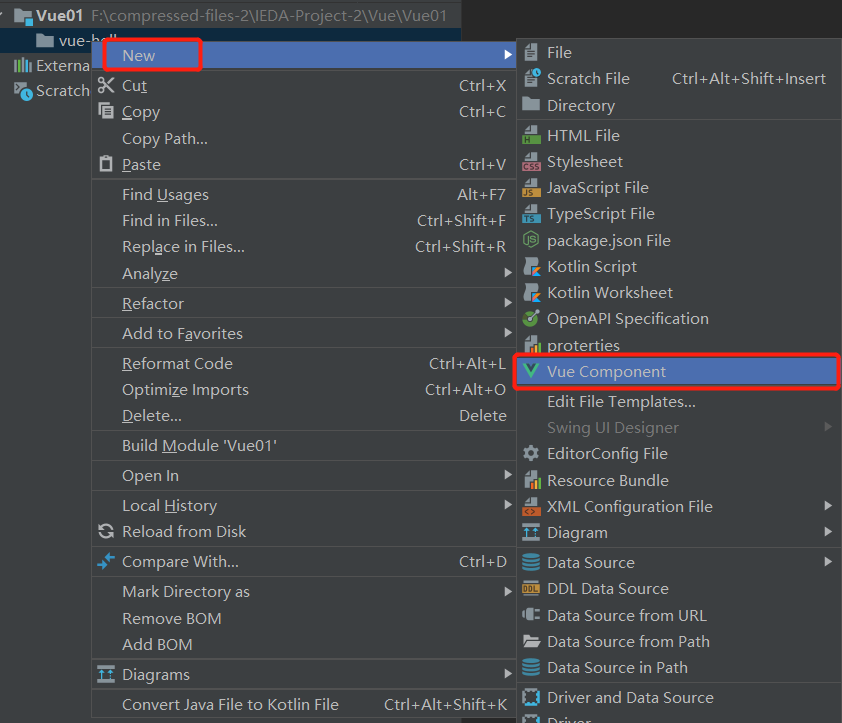
Task: Click the Data Source from Path icon
Action: coord(531,641)
